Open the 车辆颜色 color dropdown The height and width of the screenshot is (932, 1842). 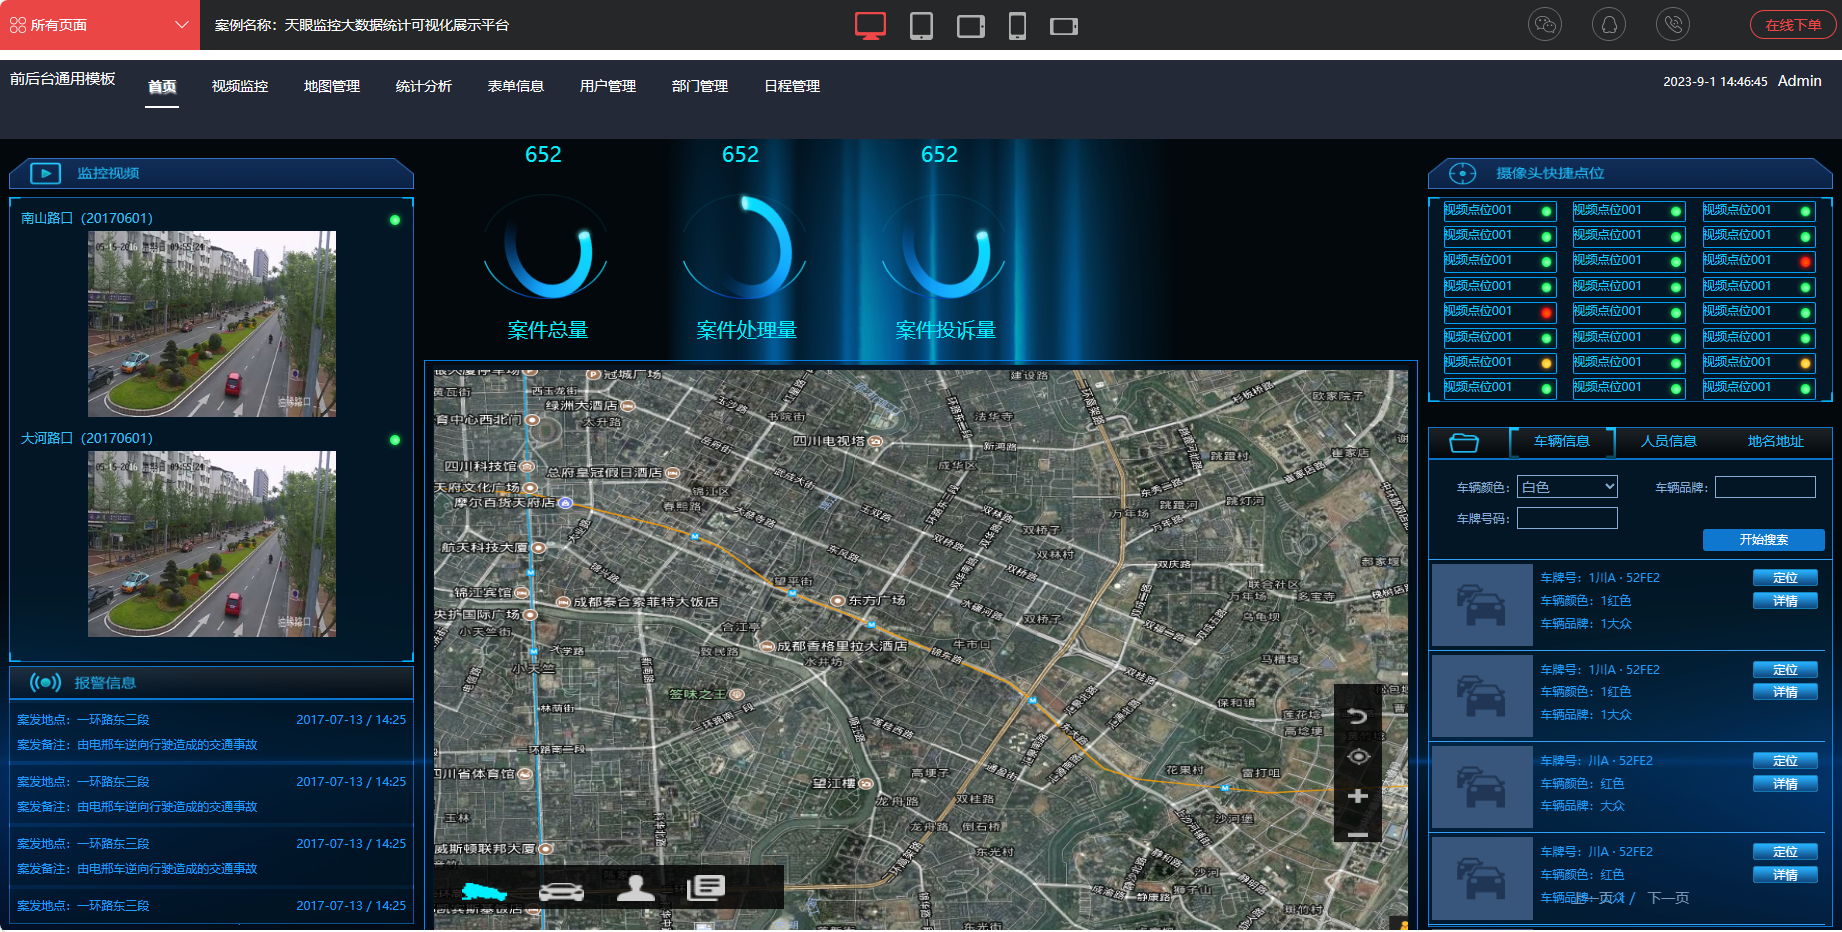[1566, 487]
